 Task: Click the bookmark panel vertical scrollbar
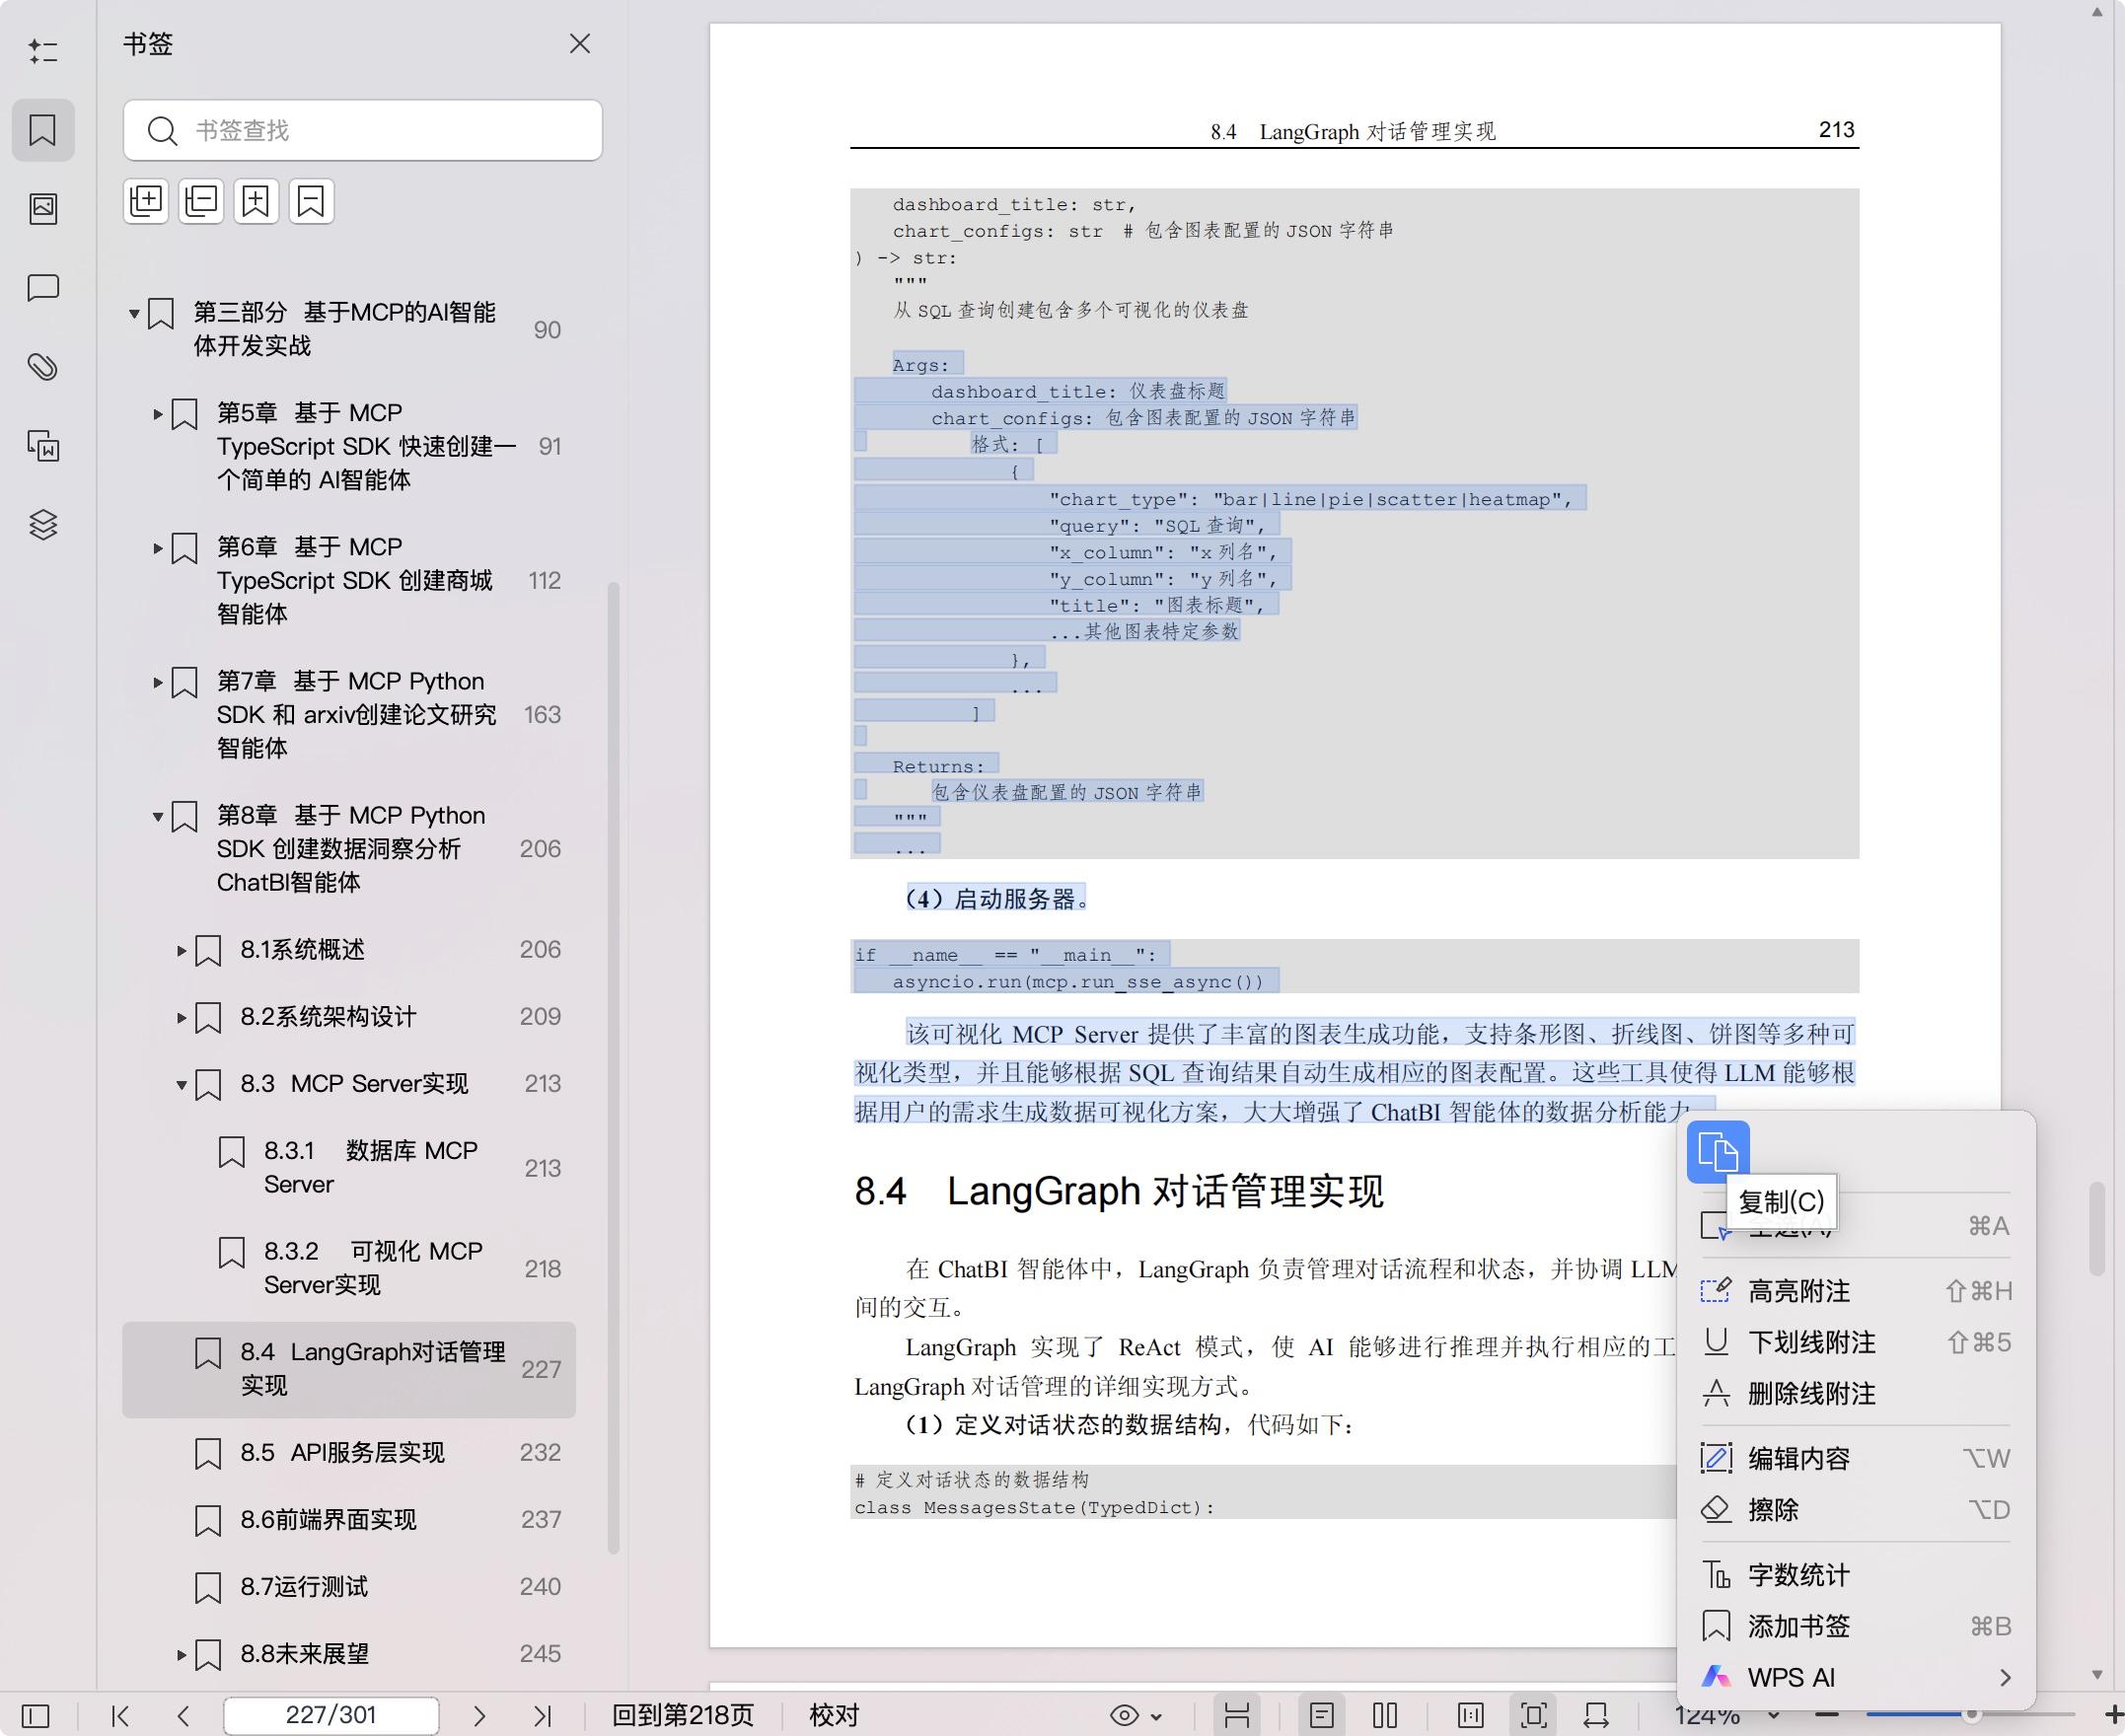click(614, 1068)
